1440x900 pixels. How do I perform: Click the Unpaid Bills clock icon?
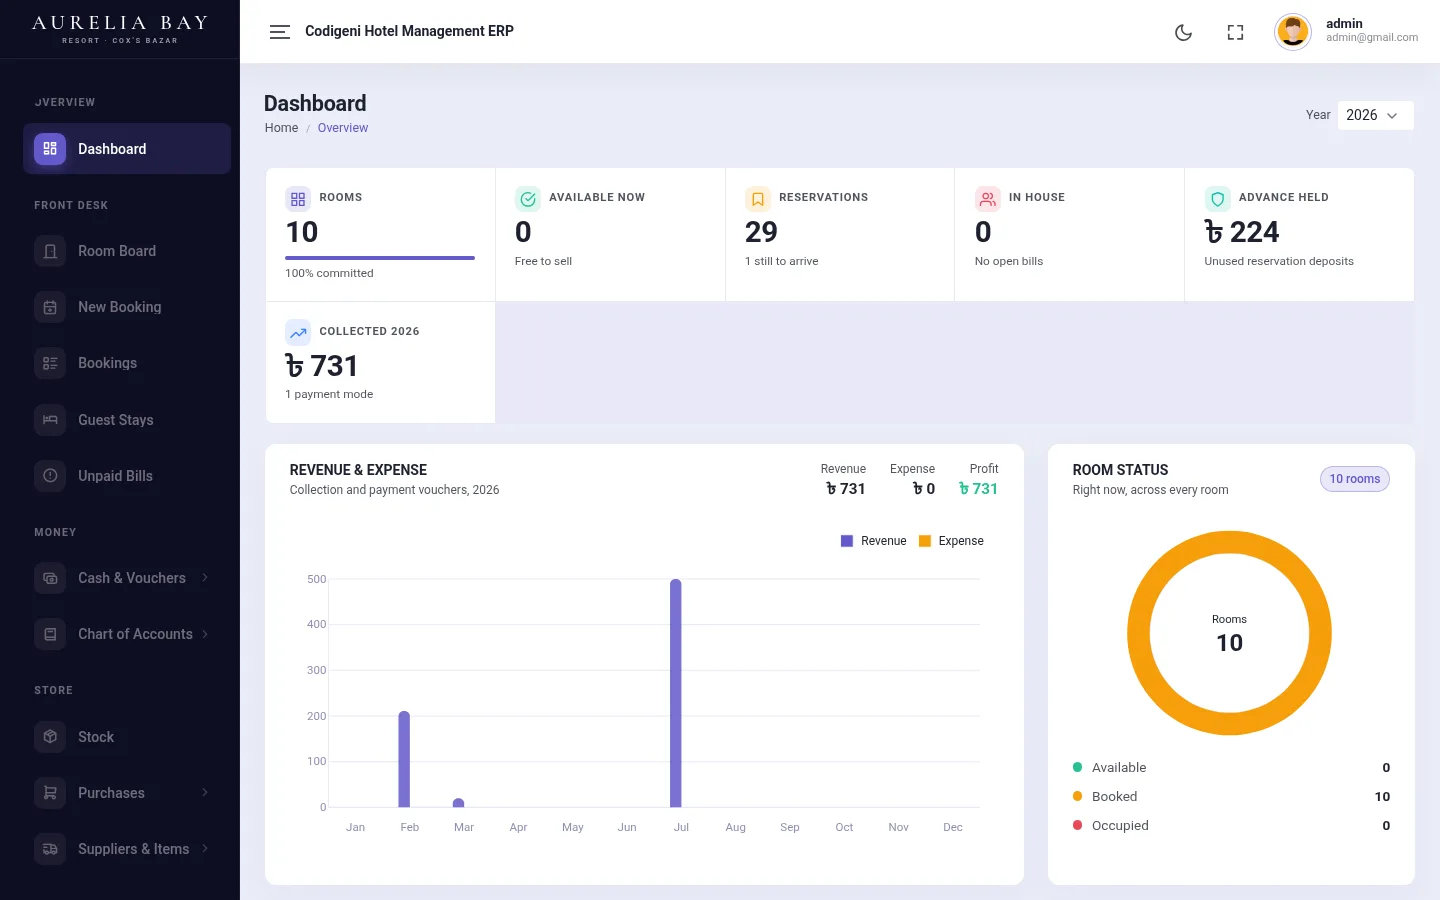(50, 476)
